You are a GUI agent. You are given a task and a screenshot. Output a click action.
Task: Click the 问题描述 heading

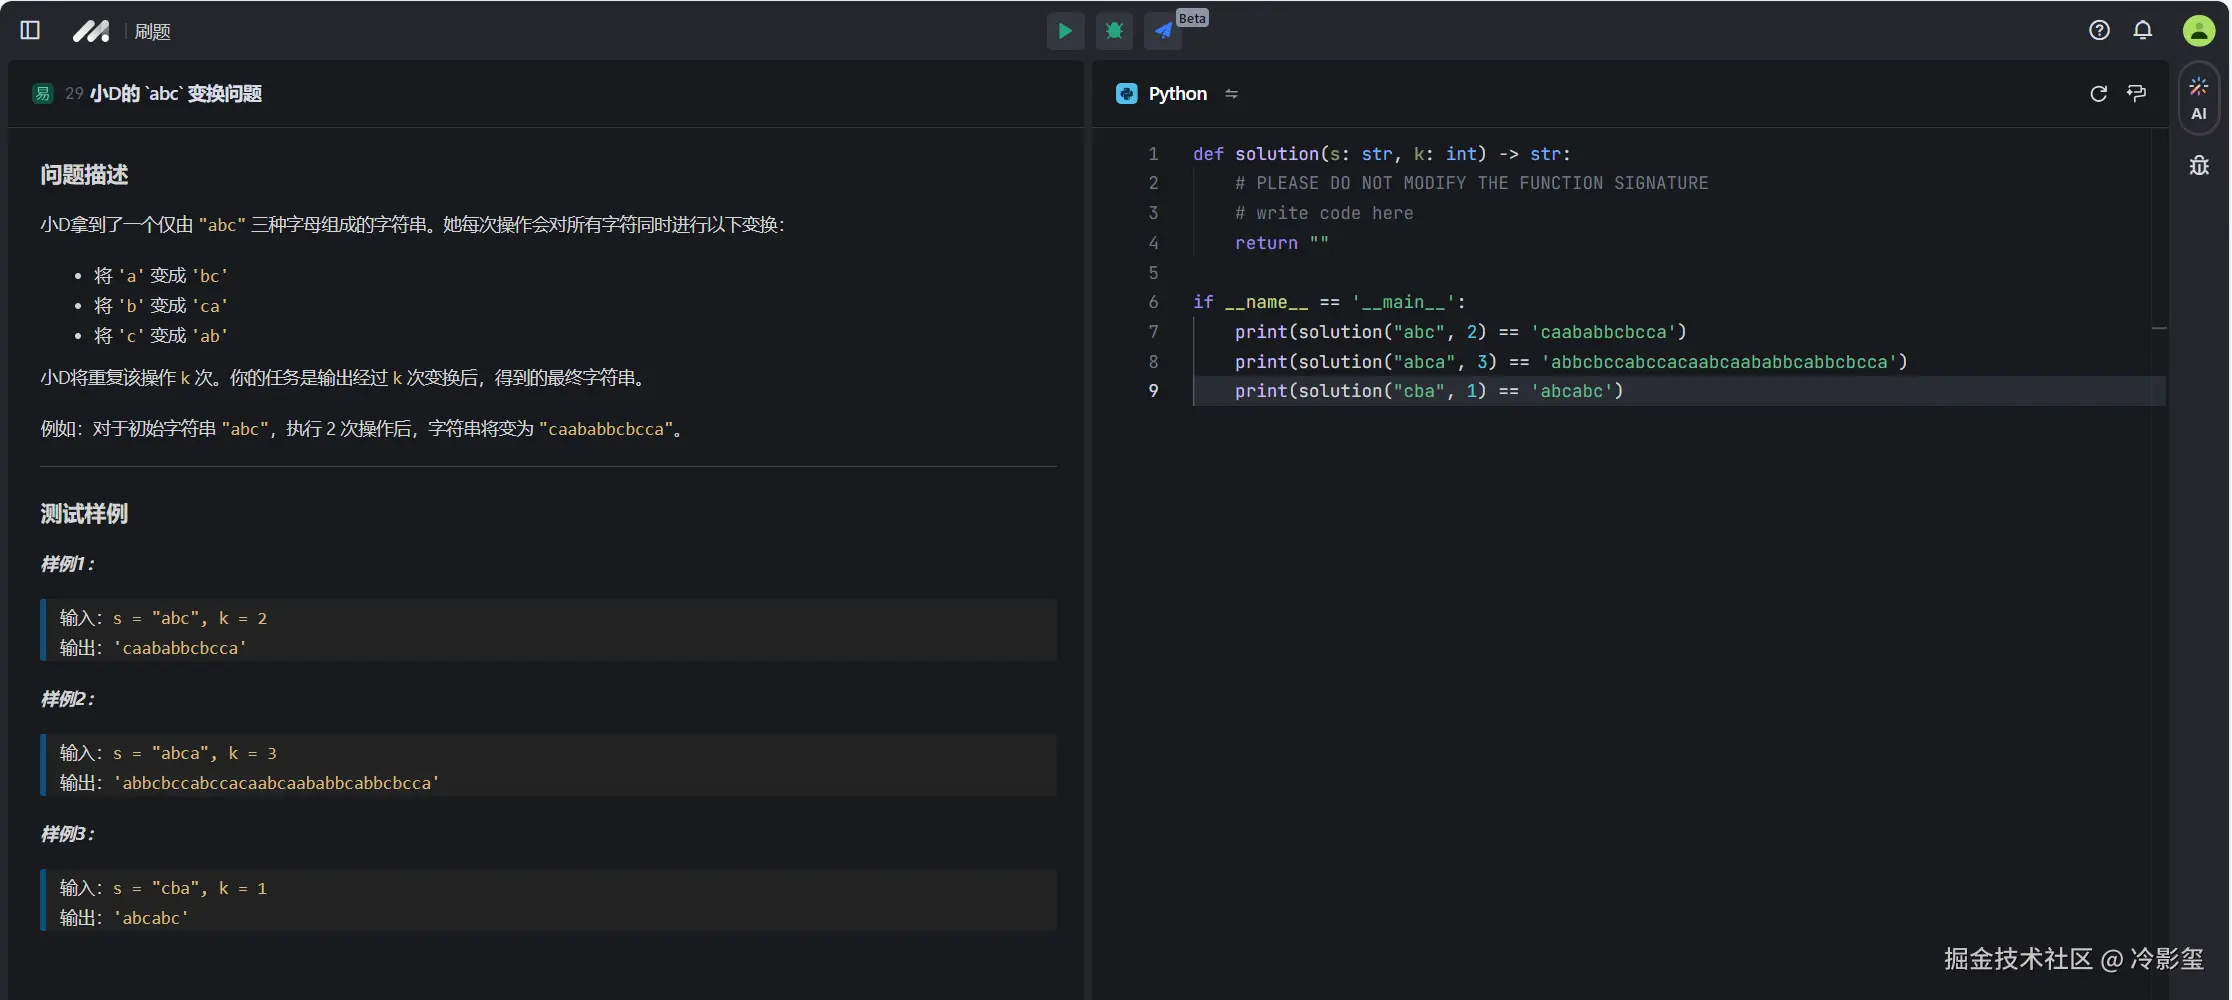pyautogui.click(x=84, y=175)
